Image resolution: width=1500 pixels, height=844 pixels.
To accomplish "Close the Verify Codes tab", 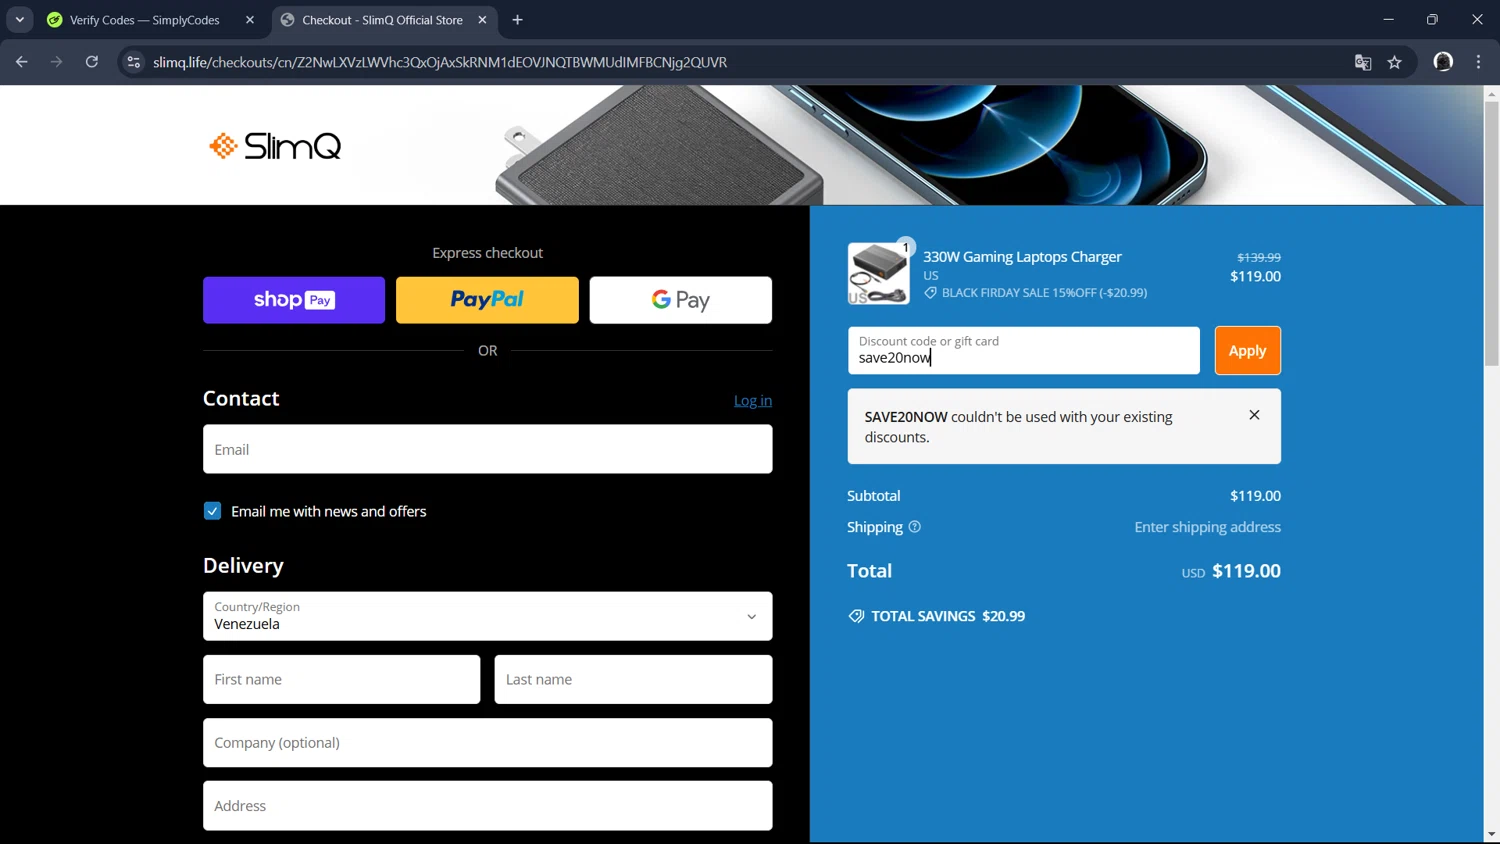I will (x=250, y=20).
